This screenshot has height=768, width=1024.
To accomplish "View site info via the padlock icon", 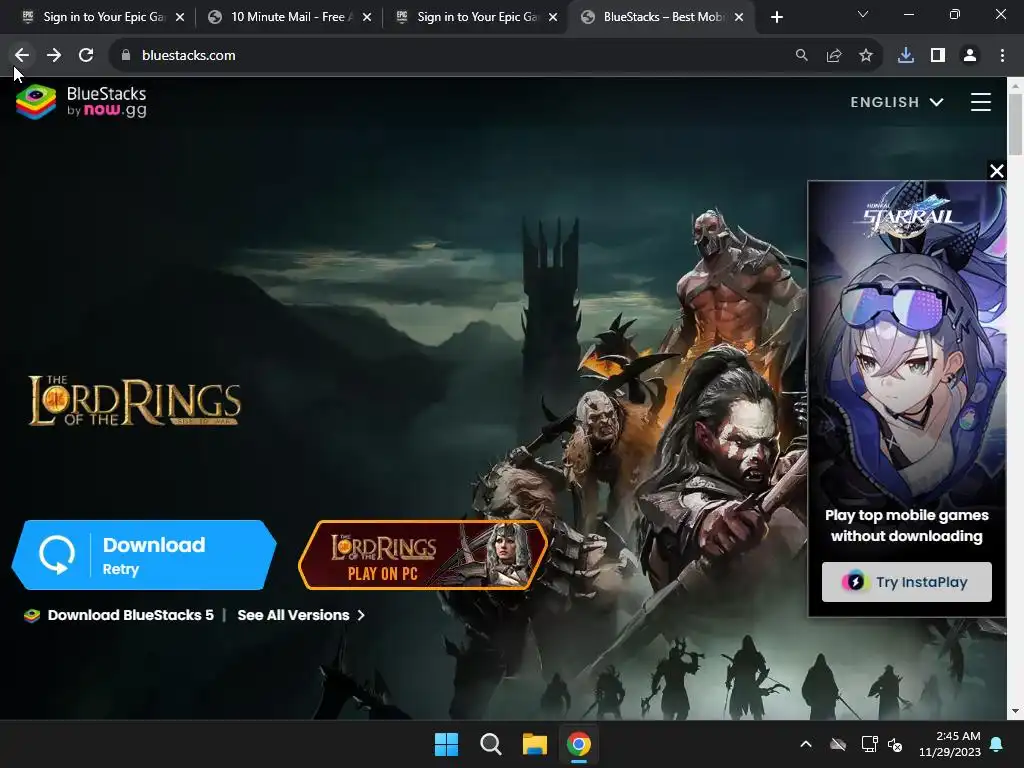I will (x=126, y=56).
